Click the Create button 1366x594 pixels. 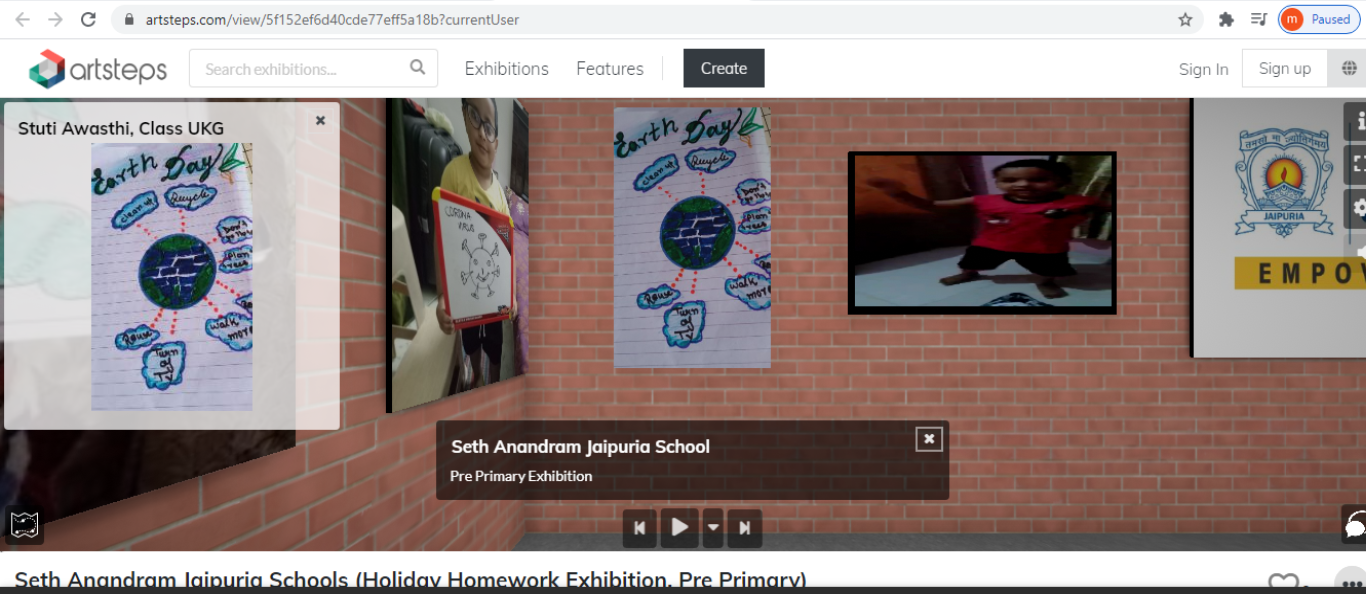click(x=724, y=68)
